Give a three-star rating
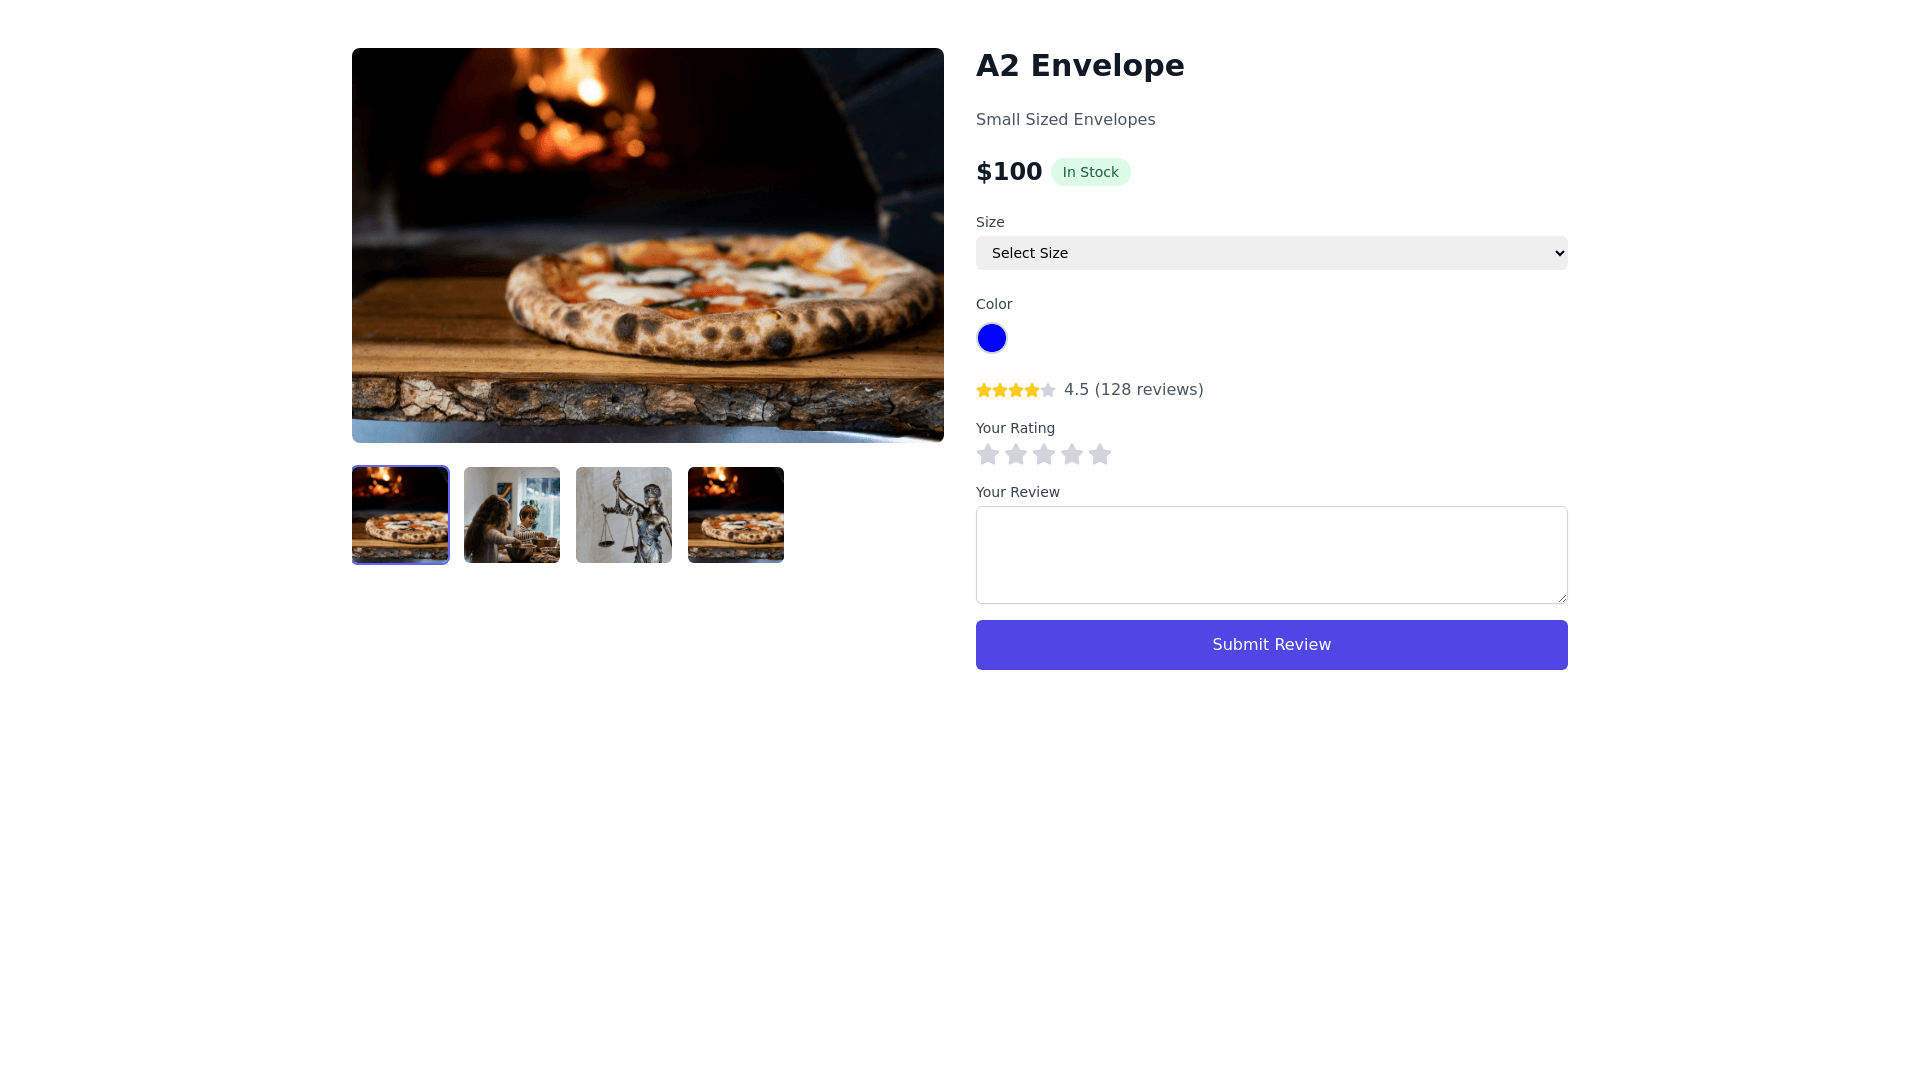The image size is (1920, 1080). 1044,455
